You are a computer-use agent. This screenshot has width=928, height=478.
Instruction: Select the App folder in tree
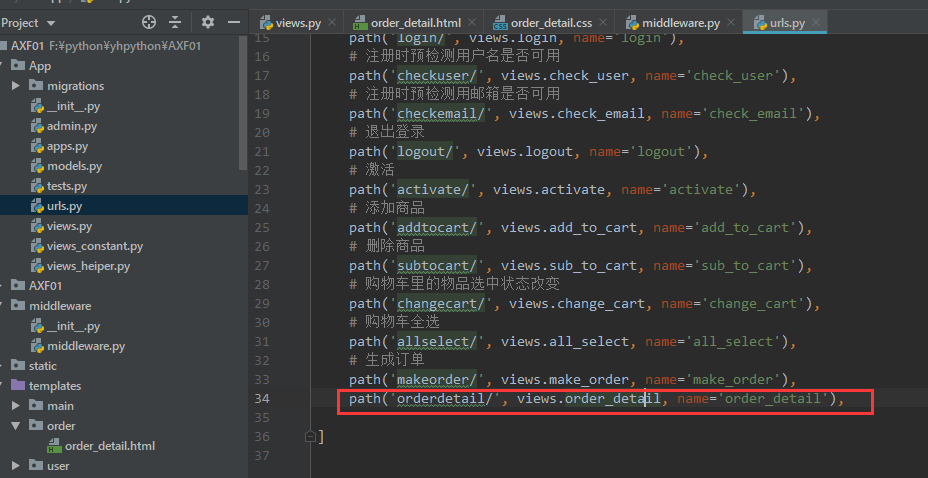(x=40, y=66)
